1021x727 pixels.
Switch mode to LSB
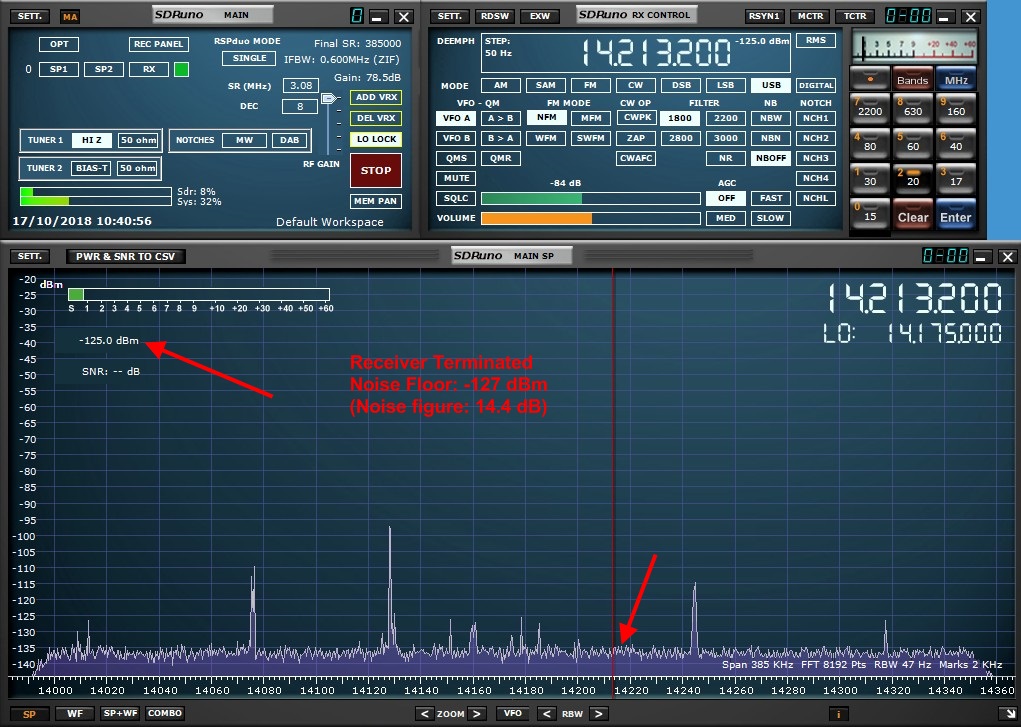pyautogui.click(x=725, y=85)
